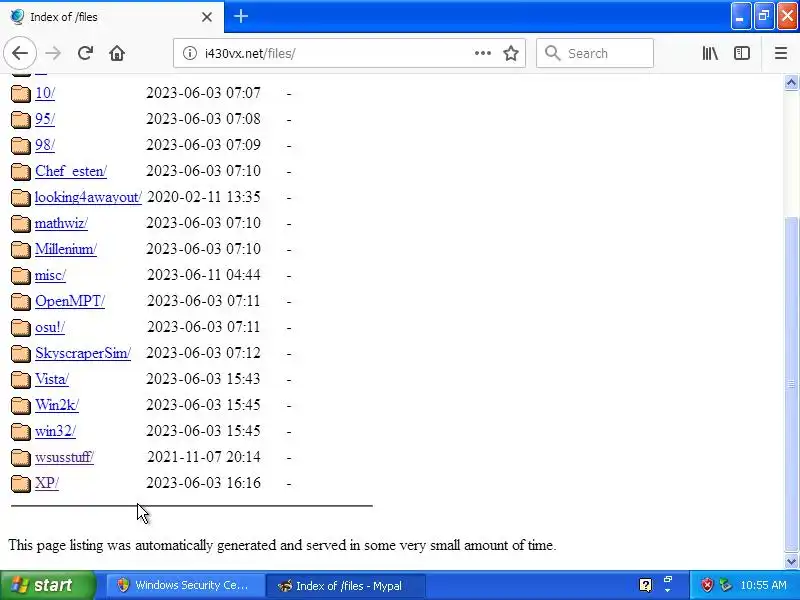The width and height of the screenshot is (800, 600).
Task: Open the misc/ directory
Action: 50,275
